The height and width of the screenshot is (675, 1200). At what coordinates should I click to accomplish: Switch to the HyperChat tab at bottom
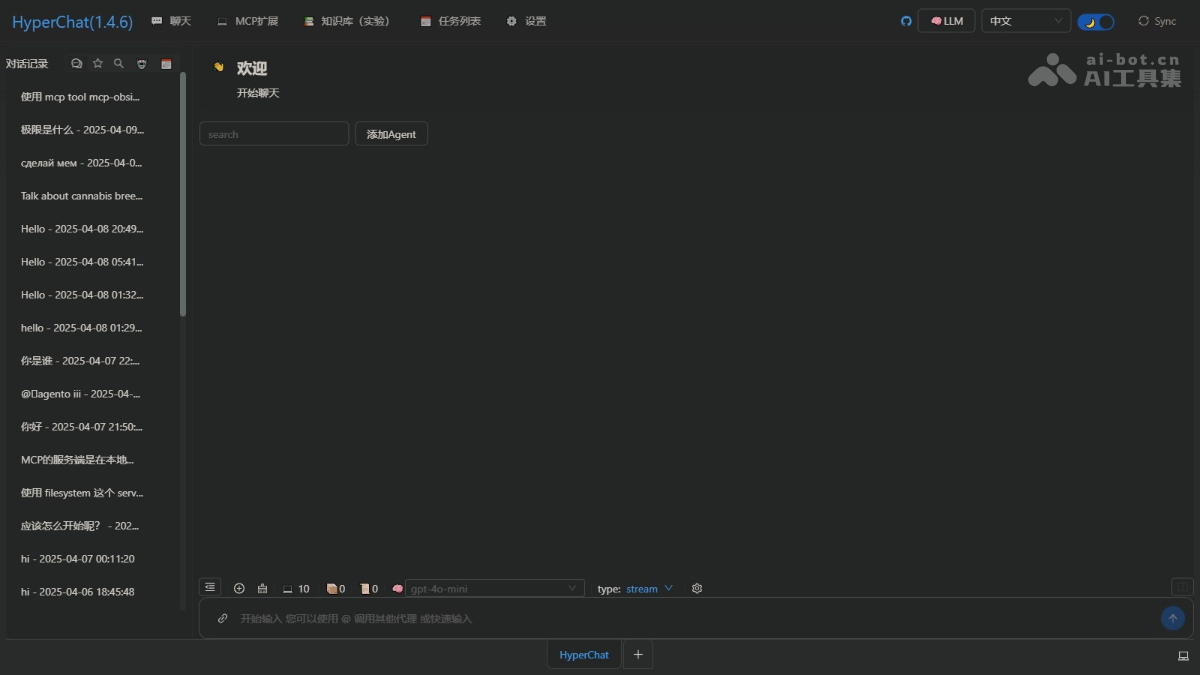point(583,655)
